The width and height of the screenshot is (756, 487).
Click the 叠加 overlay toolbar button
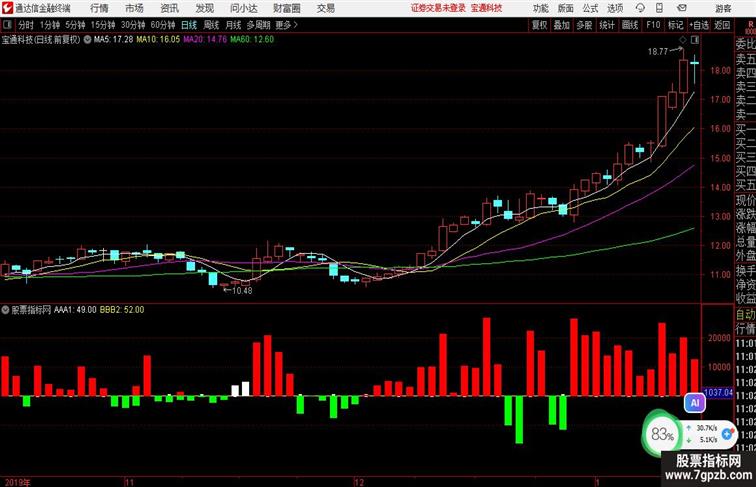(562, 25)
